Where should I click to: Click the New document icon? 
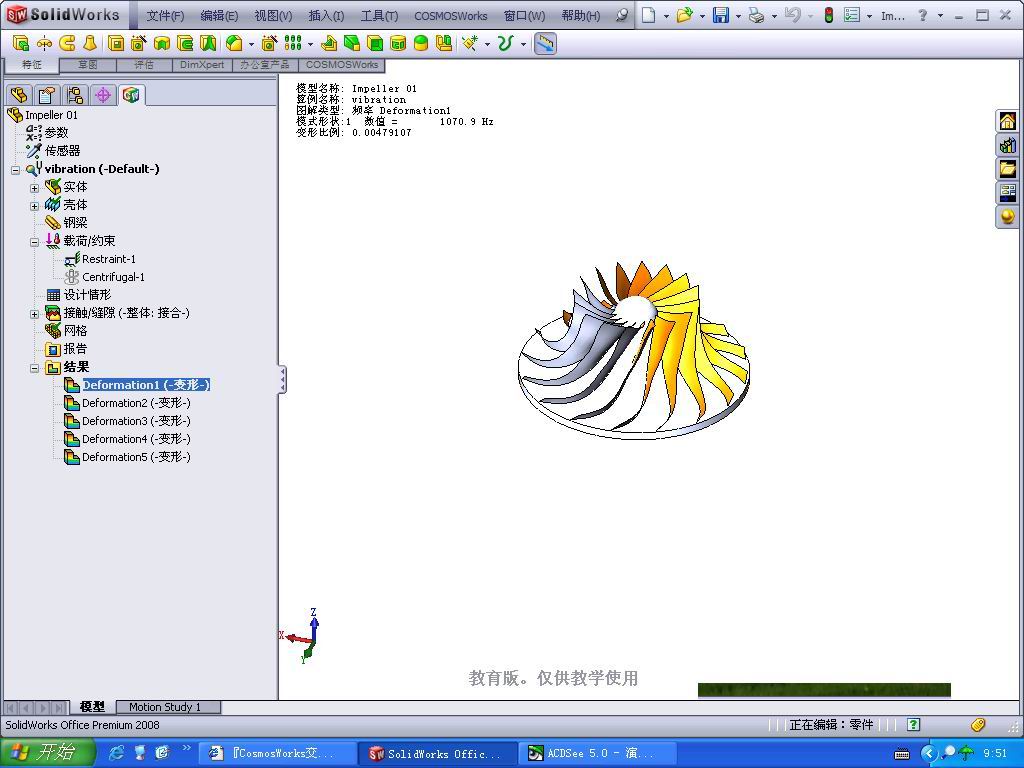point(648,15)
